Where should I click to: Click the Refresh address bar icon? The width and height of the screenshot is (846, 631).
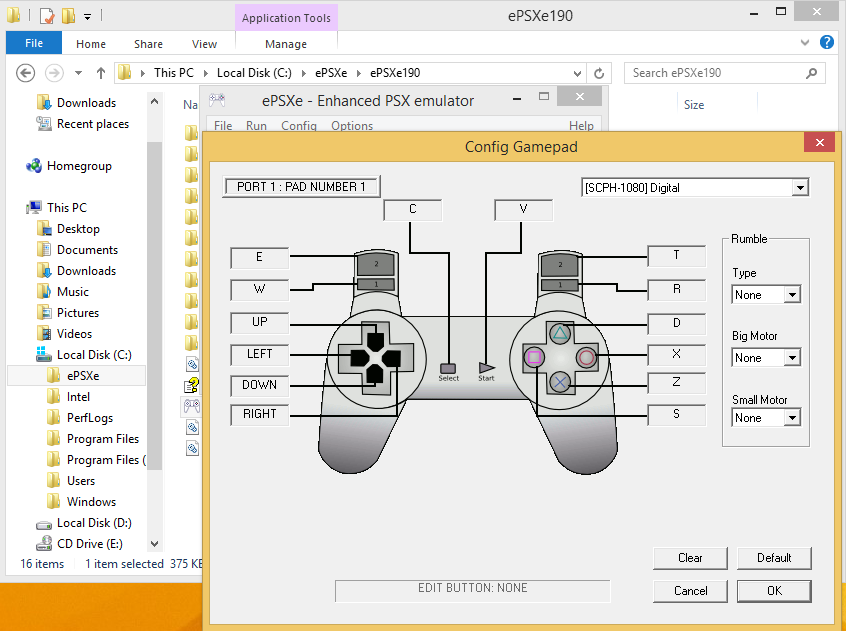click(x=599, y=73)
